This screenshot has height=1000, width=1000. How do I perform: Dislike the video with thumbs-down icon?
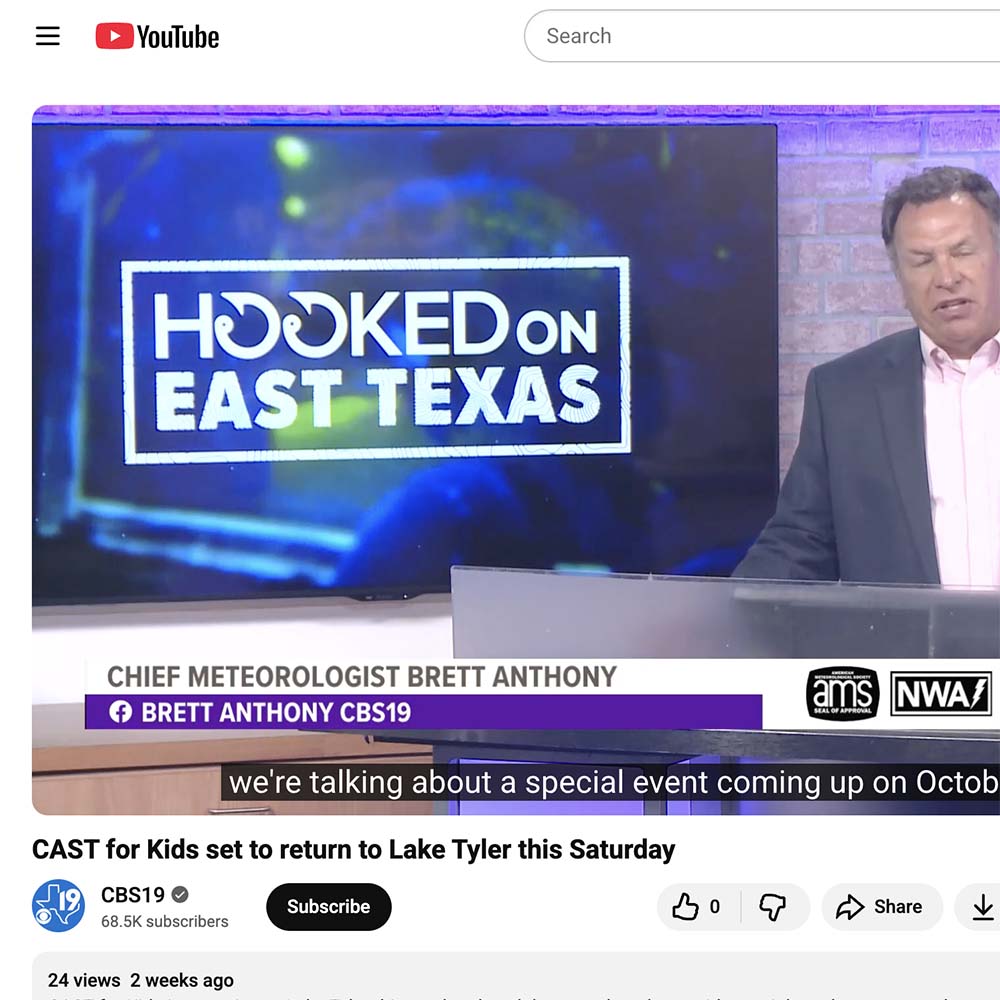pos(772,906)
